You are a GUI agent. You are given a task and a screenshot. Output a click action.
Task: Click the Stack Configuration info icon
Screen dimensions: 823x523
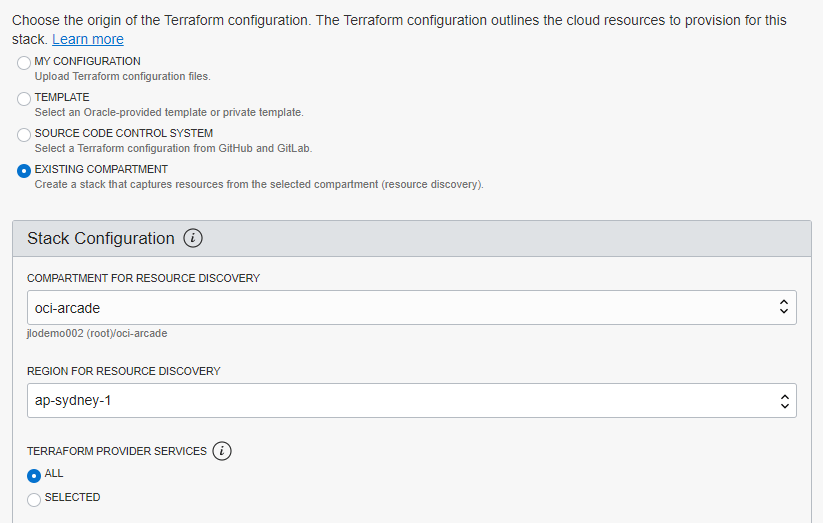click(194, 239)
